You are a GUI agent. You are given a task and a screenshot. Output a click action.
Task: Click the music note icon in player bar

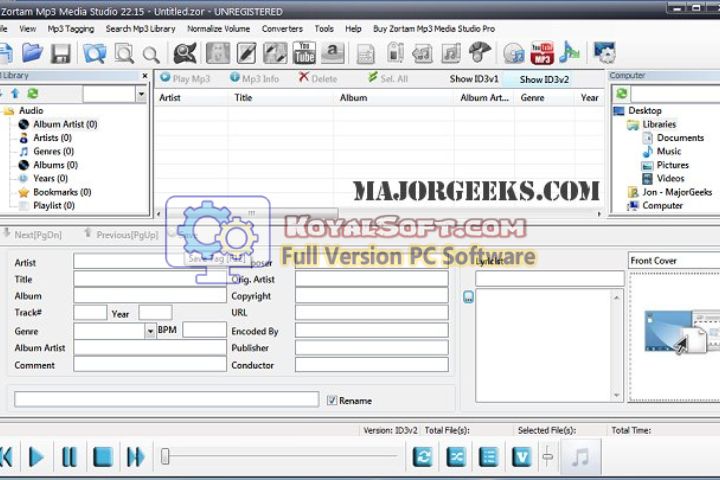point(580,457)
